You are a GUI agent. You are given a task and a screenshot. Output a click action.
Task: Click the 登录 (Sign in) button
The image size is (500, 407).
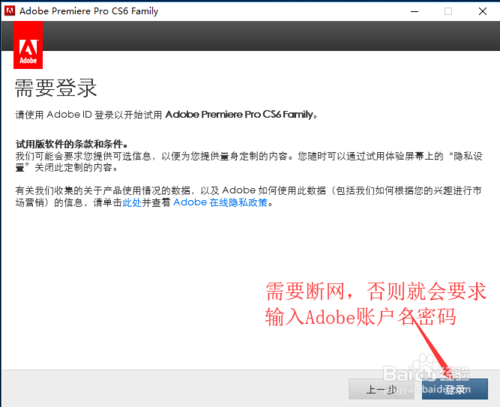pyautogui.click(x=455, y=389)
